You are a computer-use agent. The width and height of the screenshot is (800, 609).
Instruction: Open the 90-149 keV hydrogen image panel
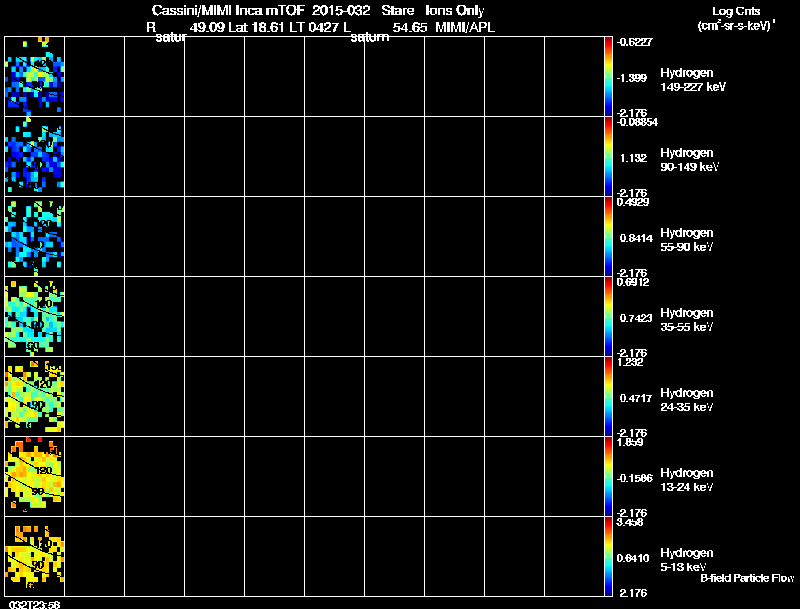coord(35,157)
